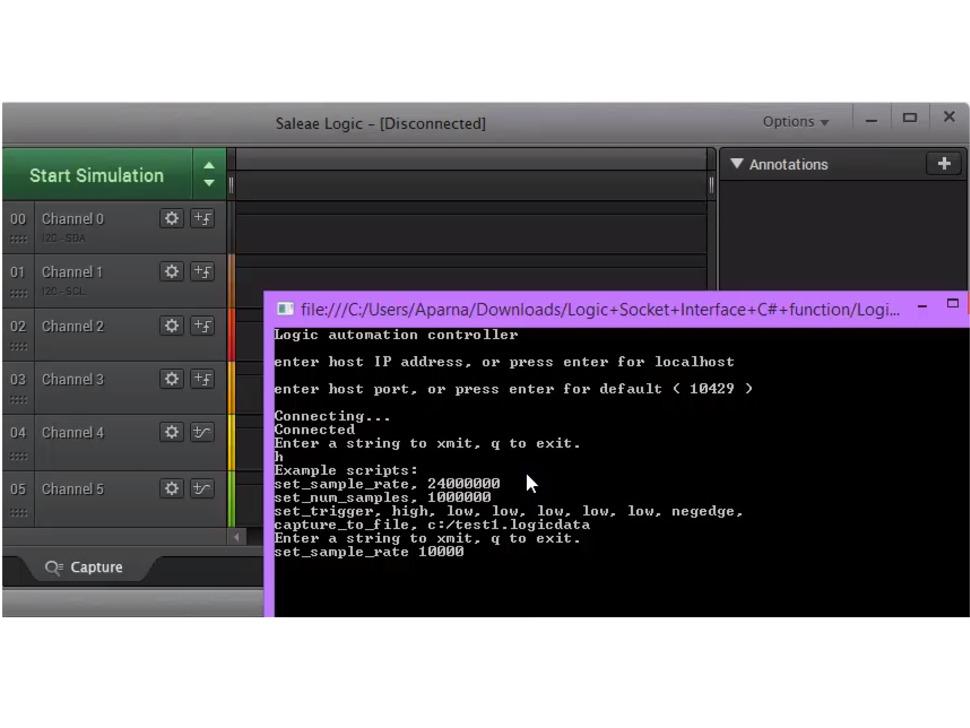
Task: Open Channel 5 settings gear
Action: pos(172,488)
